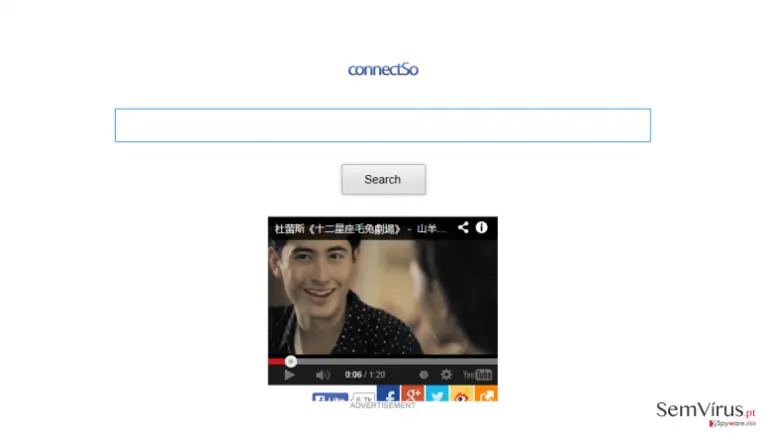Share on Weibo icon
This screenshot has width=768, height=435.
(461, 393)
